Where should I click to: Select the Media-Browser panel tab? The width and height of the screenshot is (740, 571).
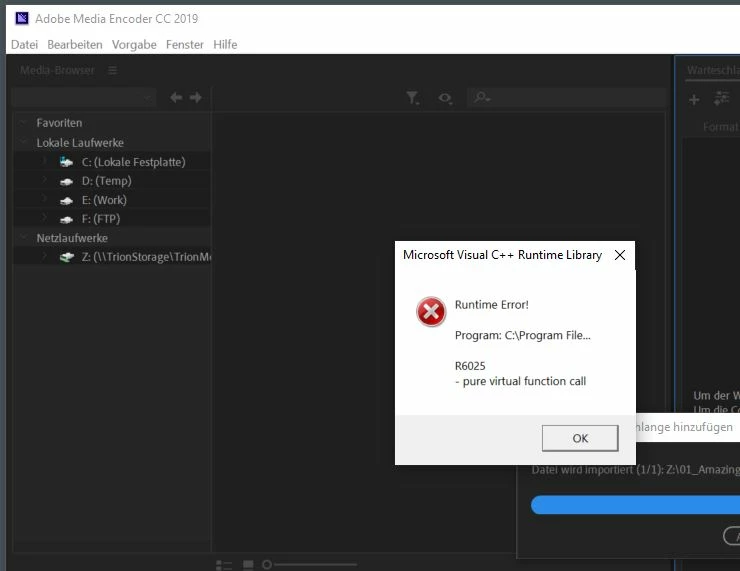57,70
